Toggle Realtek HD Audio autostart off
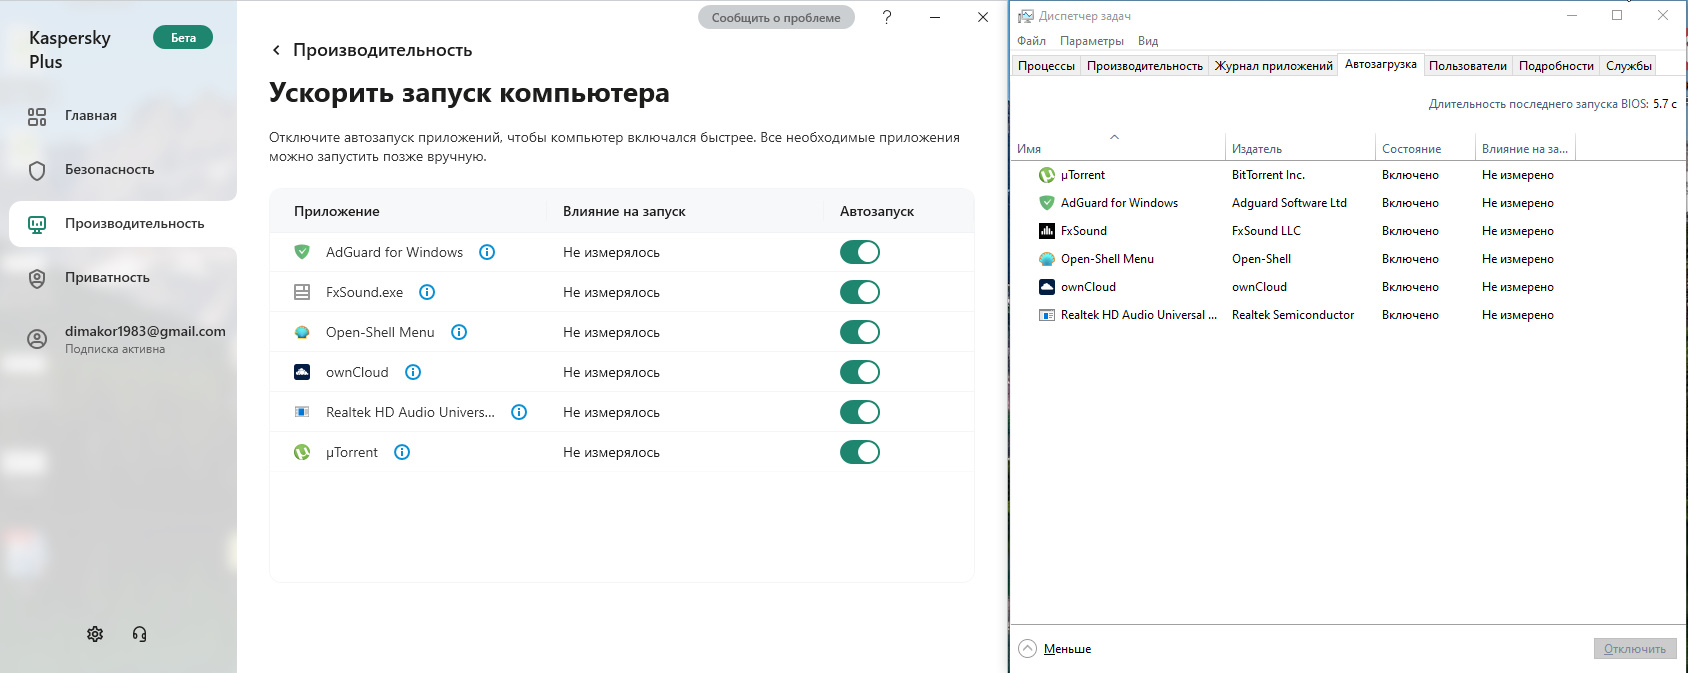The width and height of the screenshot is (1688, 673). click(860, 412)
